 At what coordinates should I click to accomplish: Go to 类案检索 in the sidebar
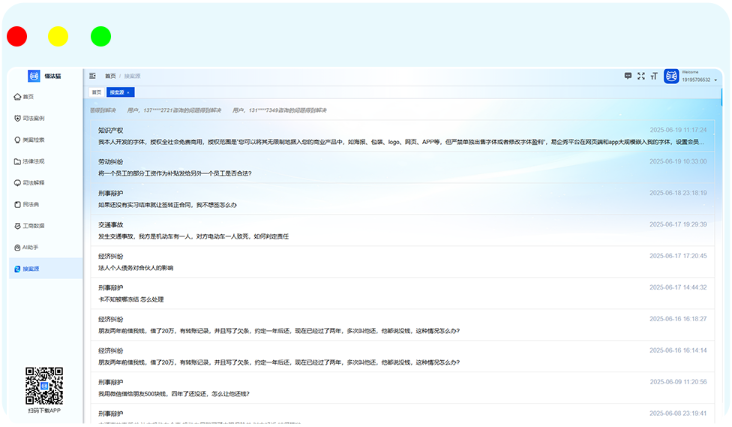tap(33, 140)
